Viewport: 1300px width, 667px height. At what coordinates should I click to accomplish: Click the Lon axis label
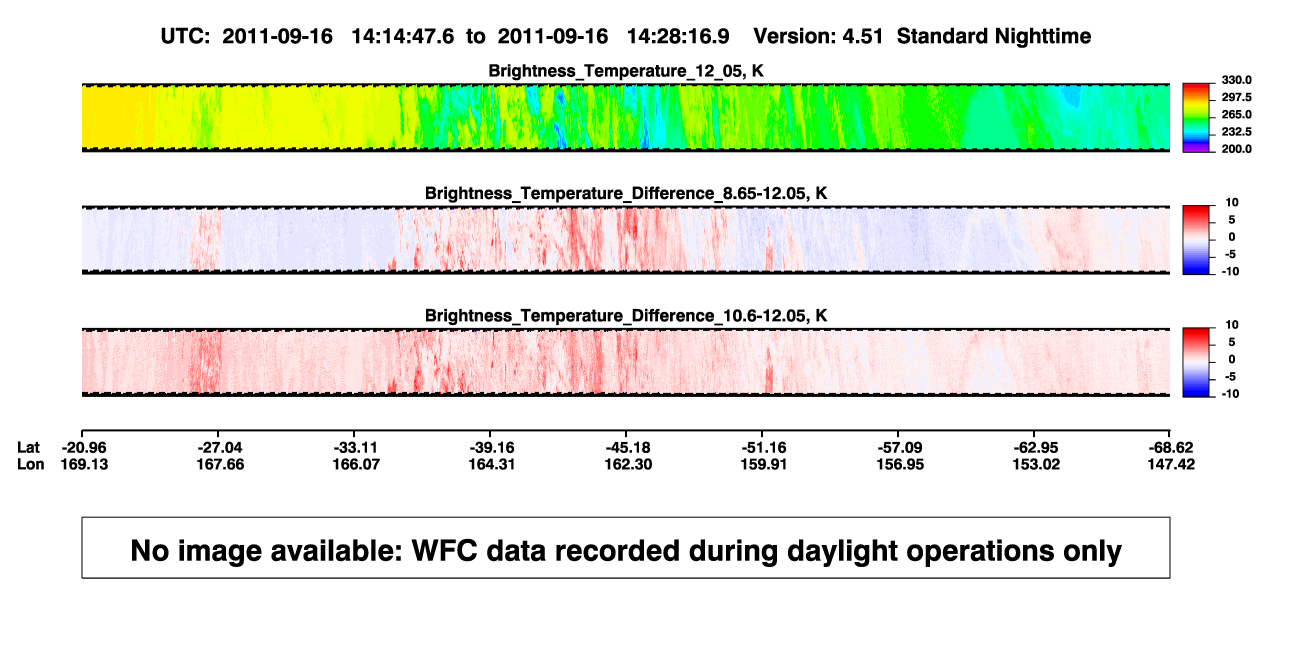pos(30,464)
